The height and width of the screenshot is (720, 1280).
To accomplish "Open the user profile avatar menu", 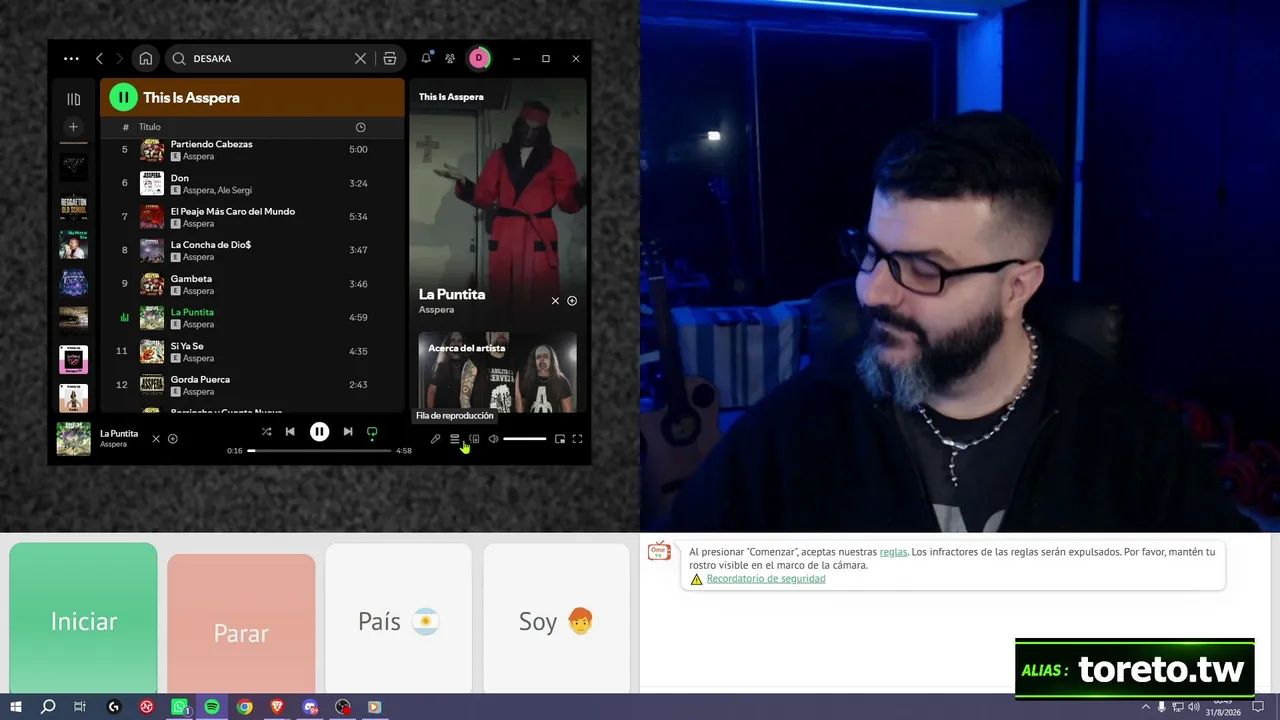I will [479, 58].
